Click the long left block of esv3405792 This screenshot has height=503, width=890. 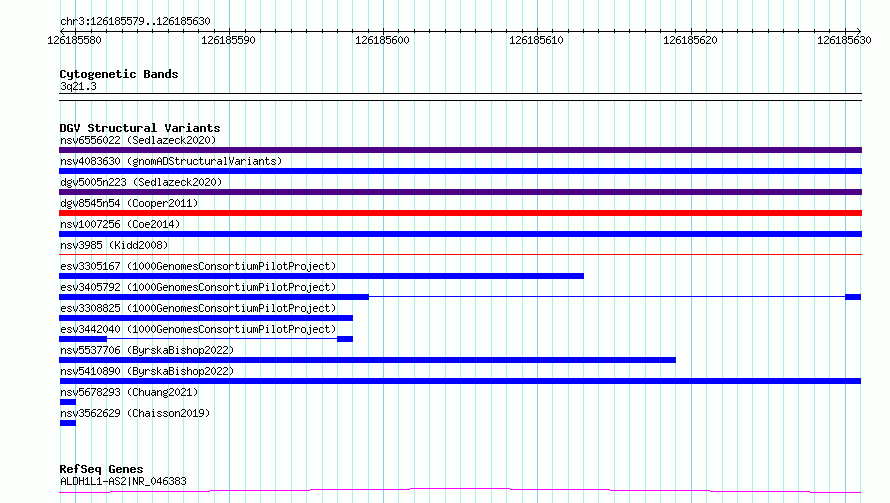(x=214, y=297)
